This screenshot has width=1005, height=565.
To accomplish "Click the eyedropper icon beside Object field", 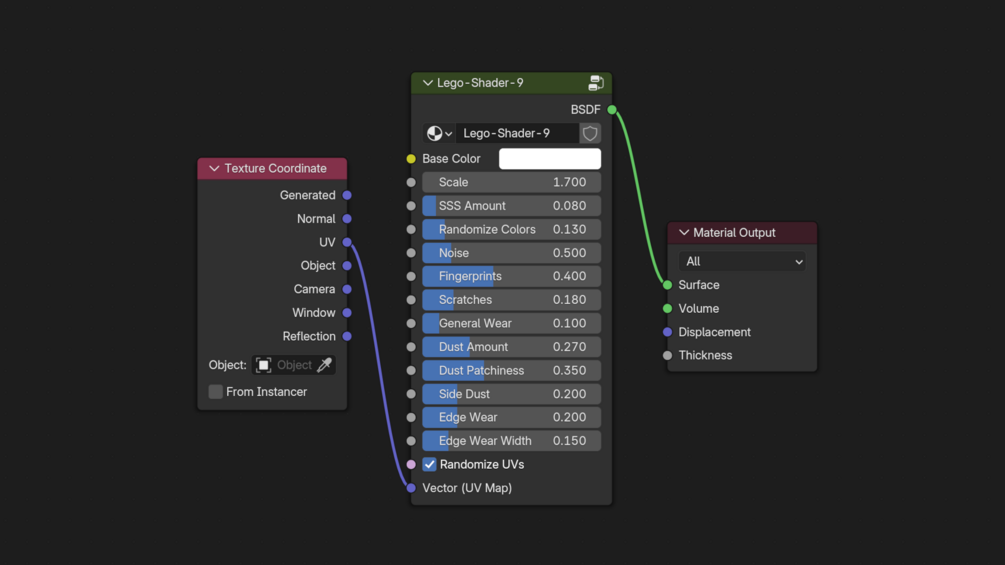I will 324,365.
